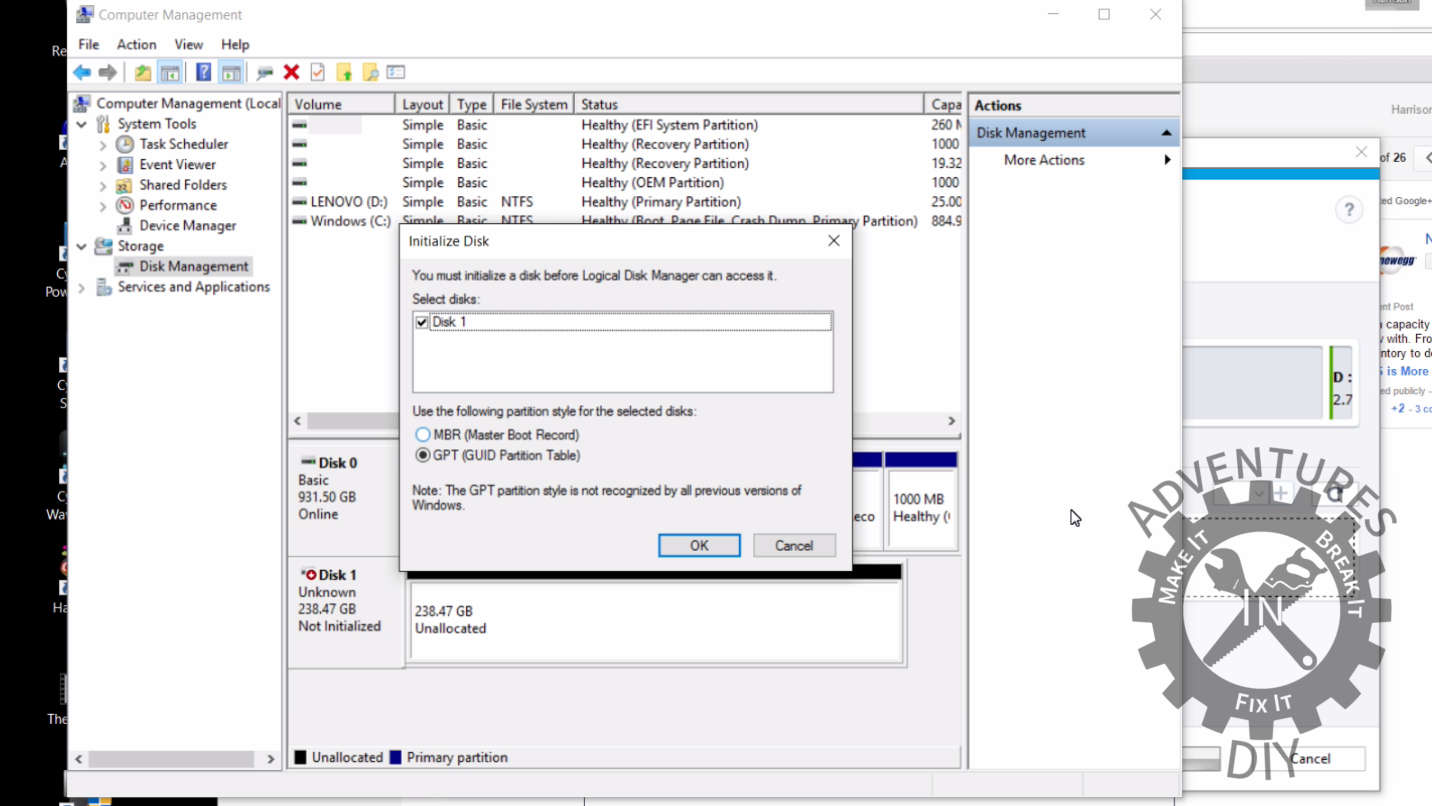Click the red X Delete toolbar icon

(x=291, y=72)
